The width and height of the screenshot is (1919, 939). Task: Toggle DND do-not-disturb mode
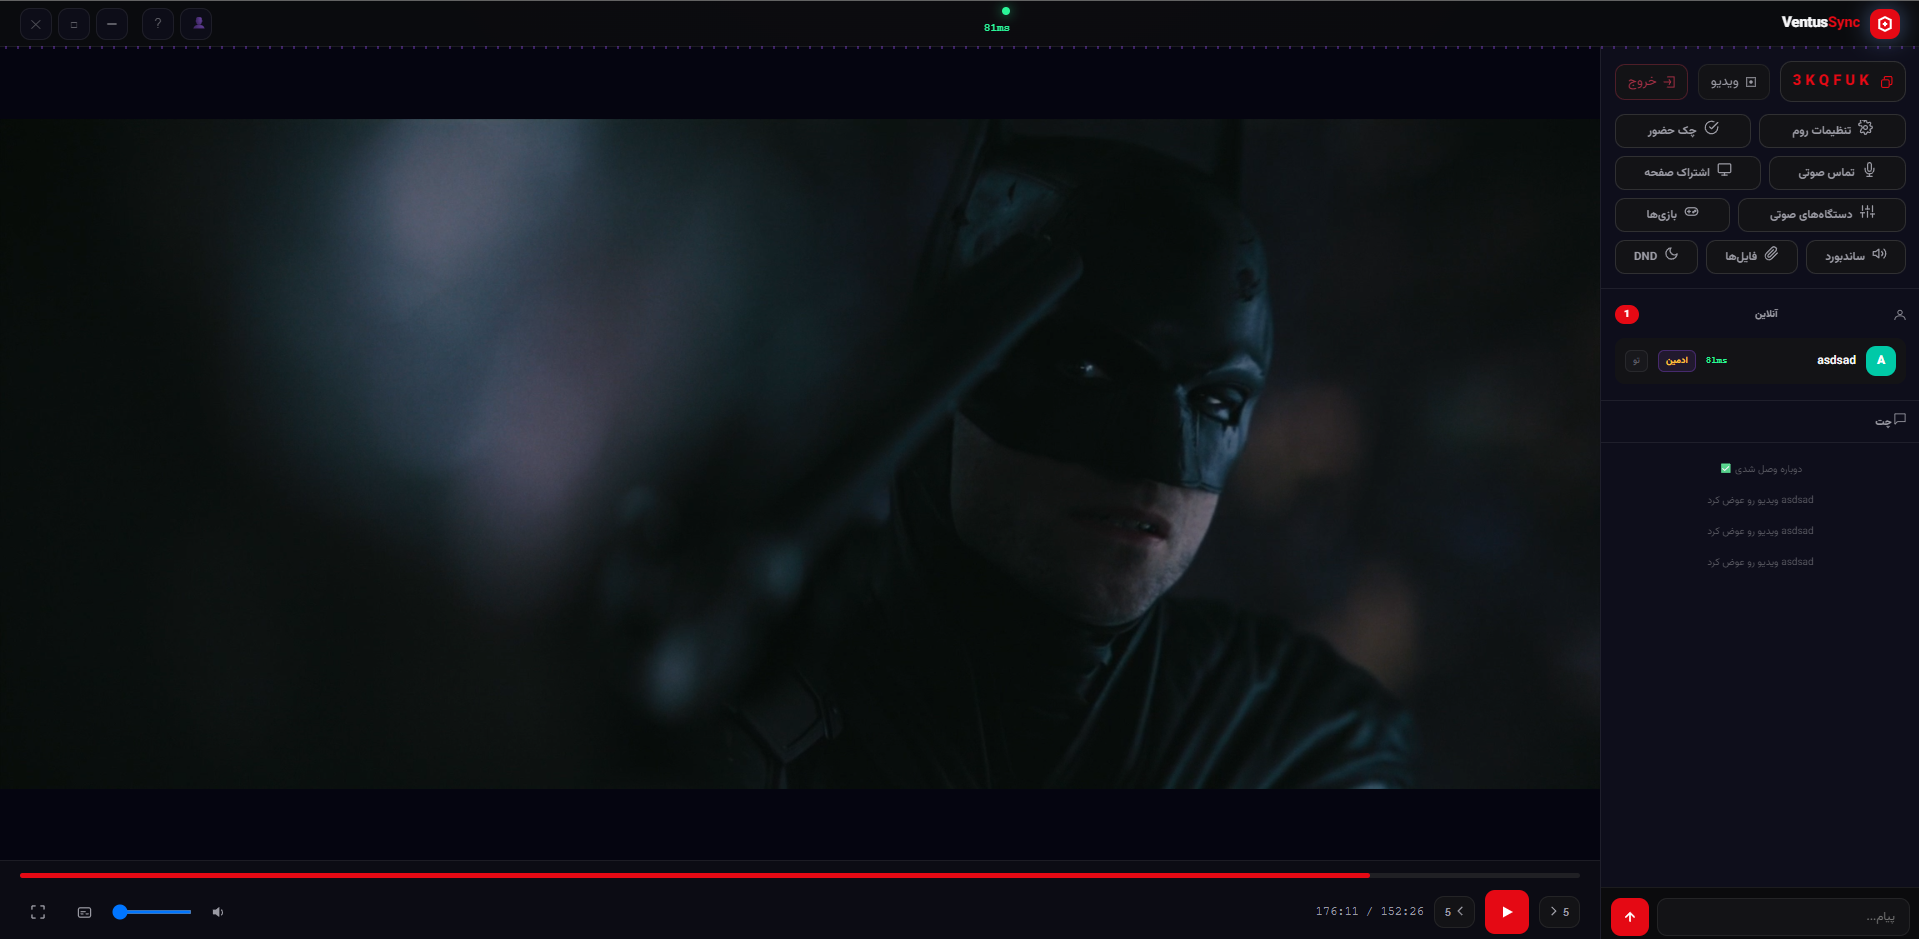pos(1656,256)
